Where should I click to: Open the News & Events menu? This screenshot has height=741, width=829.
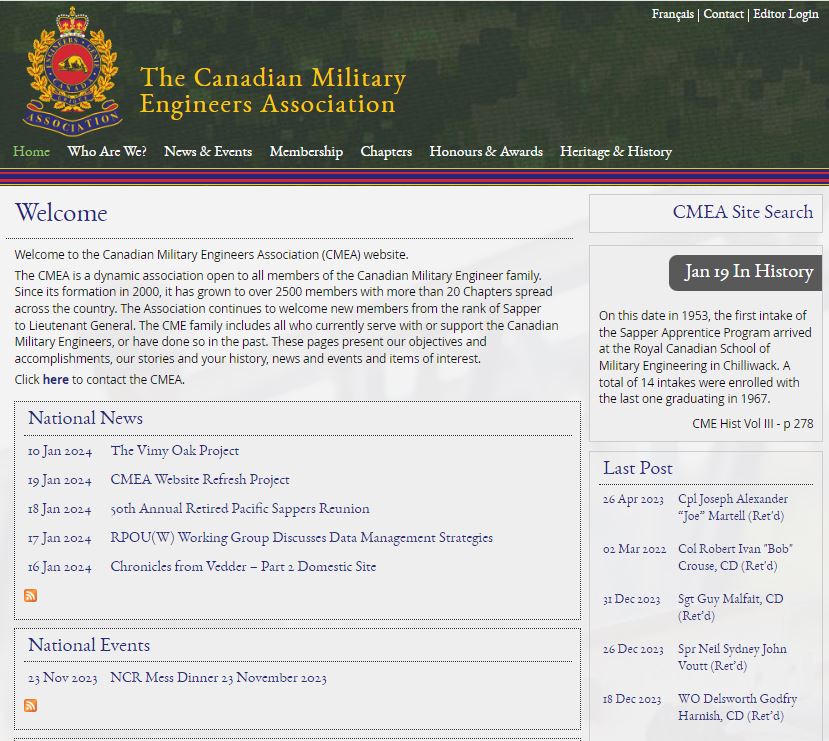(x=208, y=152)
